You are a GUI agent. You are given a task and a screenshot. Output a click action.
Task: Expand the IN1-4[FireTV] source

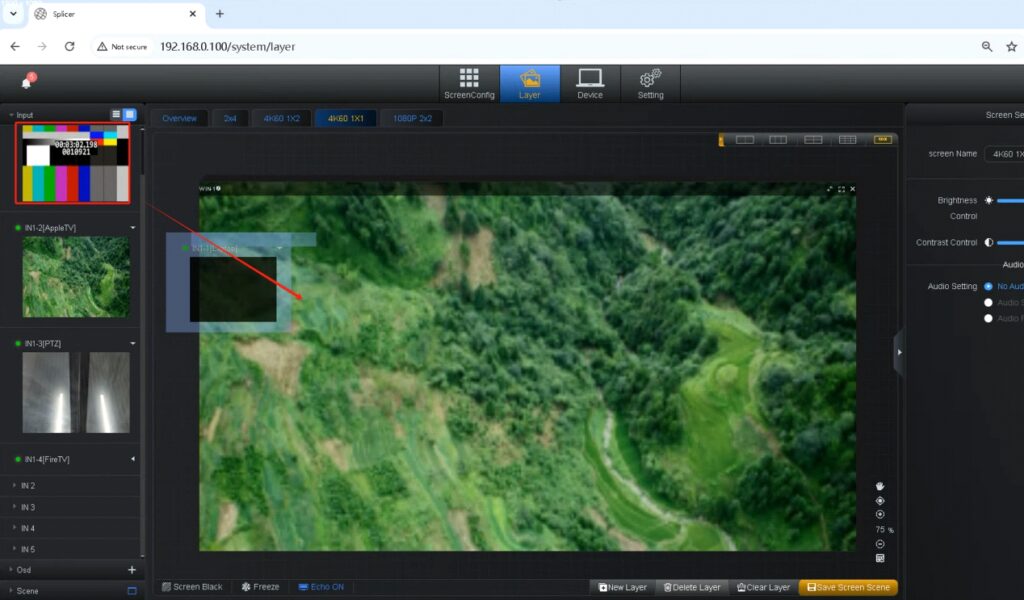[133, 459]
